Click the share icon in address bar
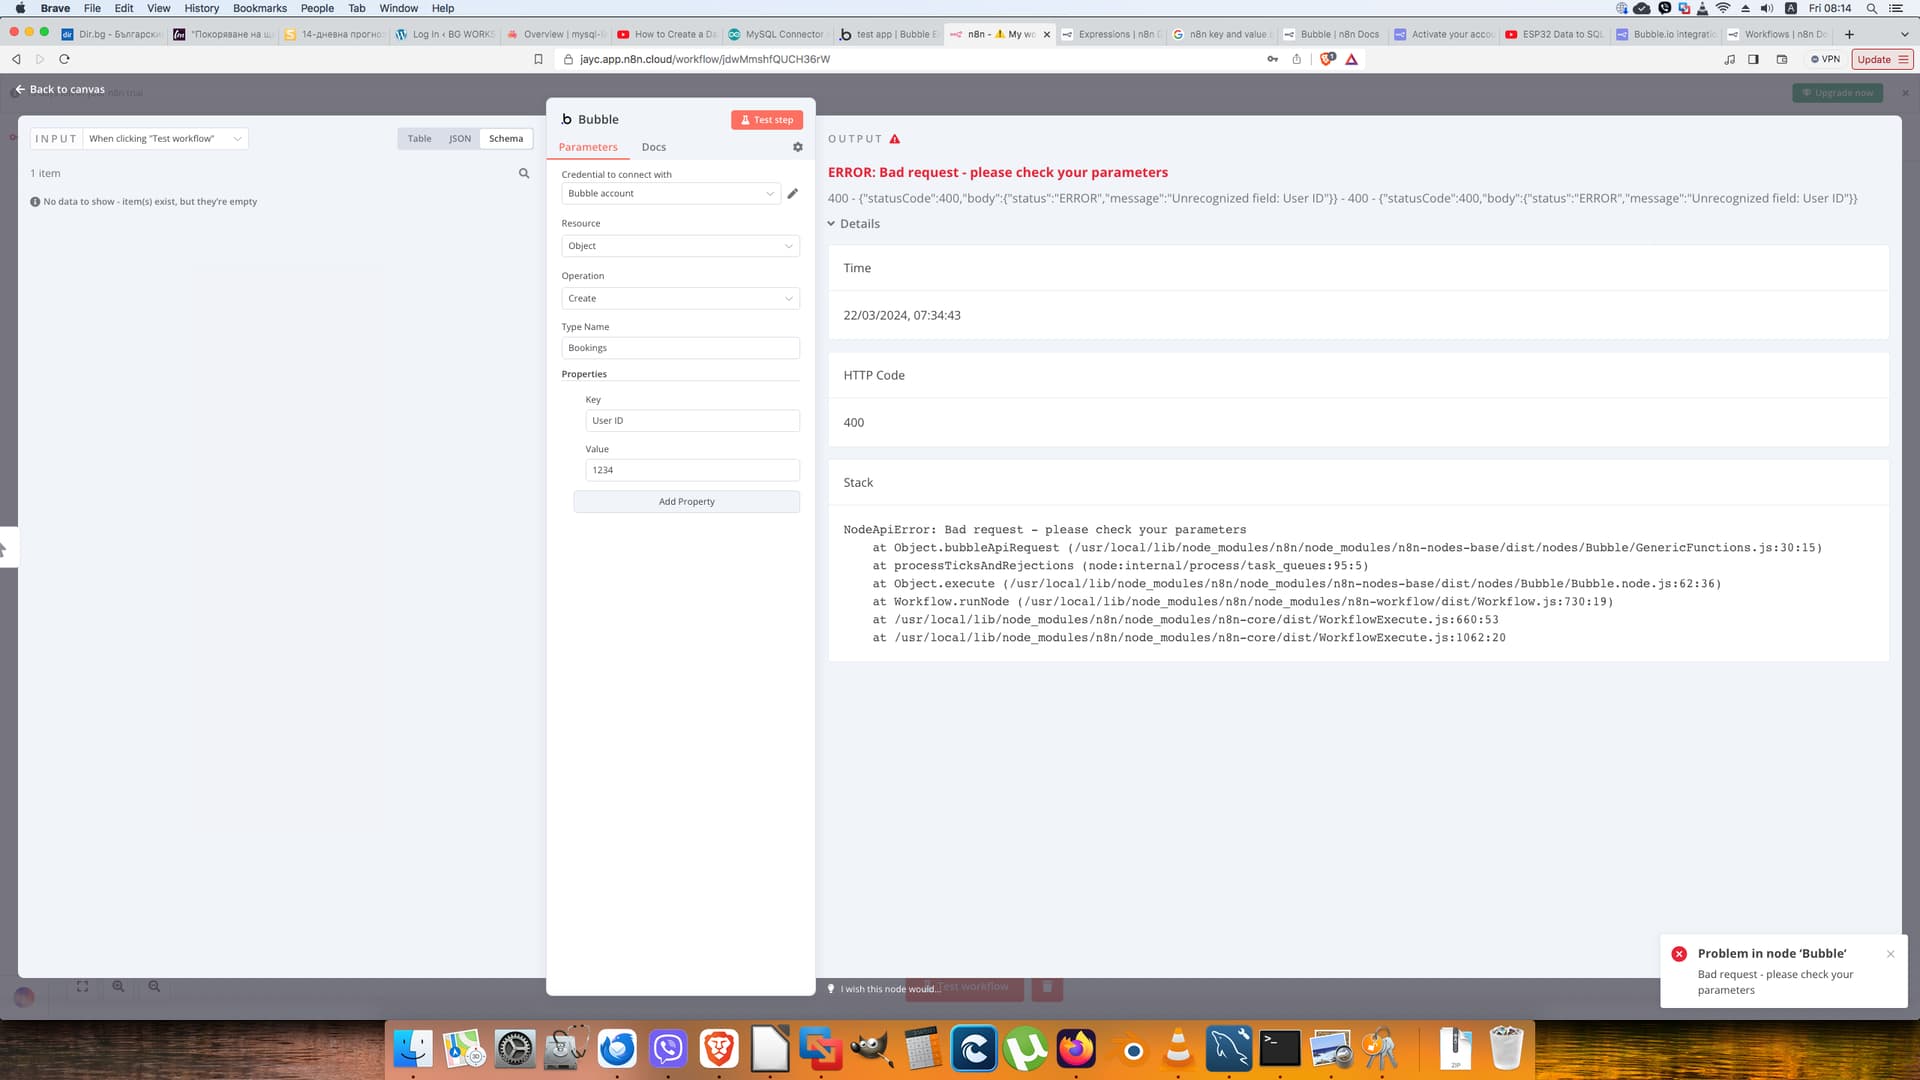The image size is (1920, 1080). tap(1296, 59)
